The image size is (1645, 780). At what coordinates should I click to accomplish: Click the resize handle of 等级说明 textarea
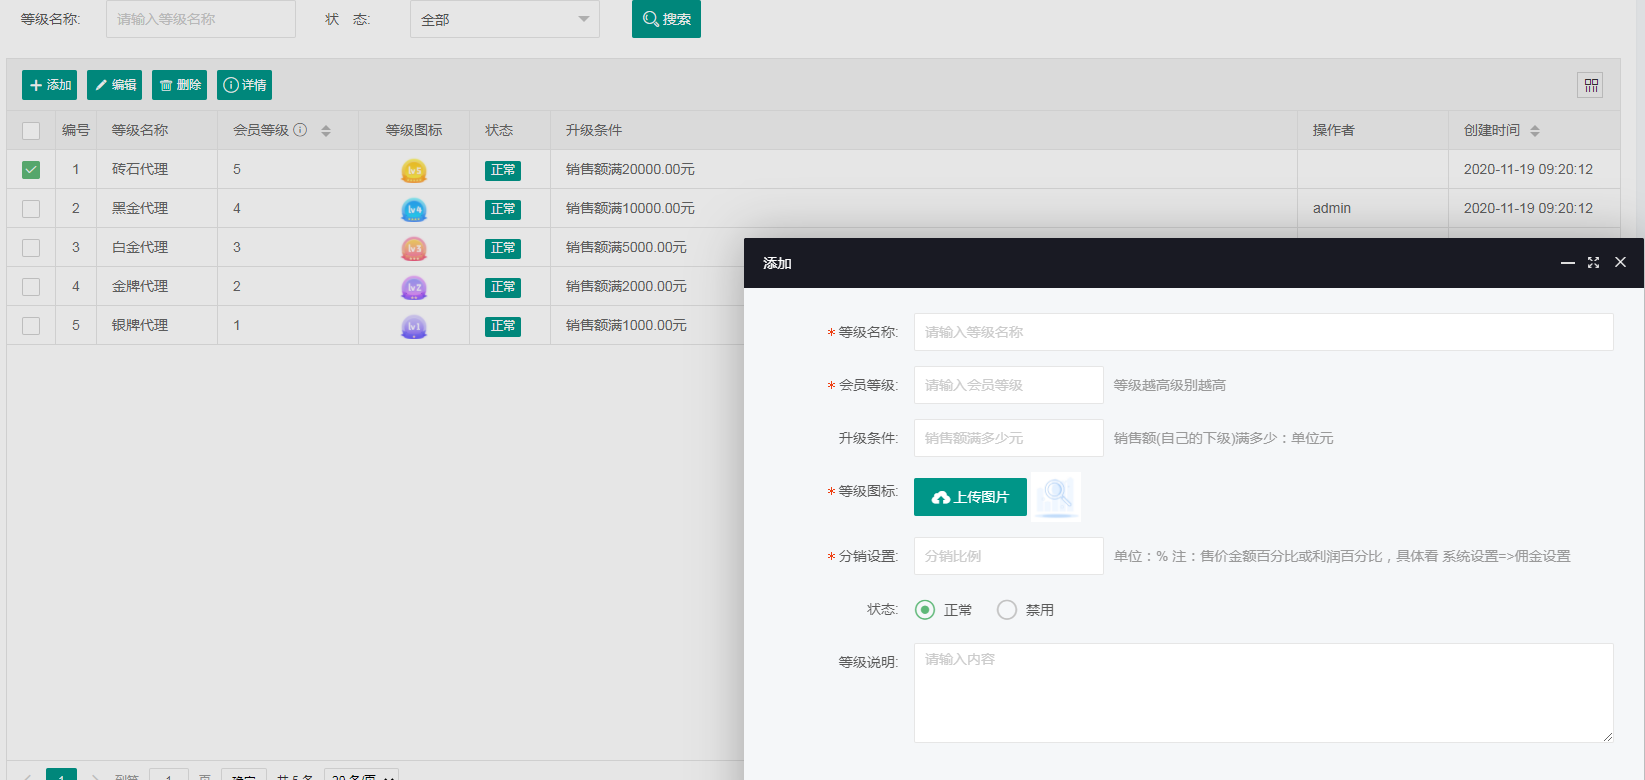[x=1607, y=736]
